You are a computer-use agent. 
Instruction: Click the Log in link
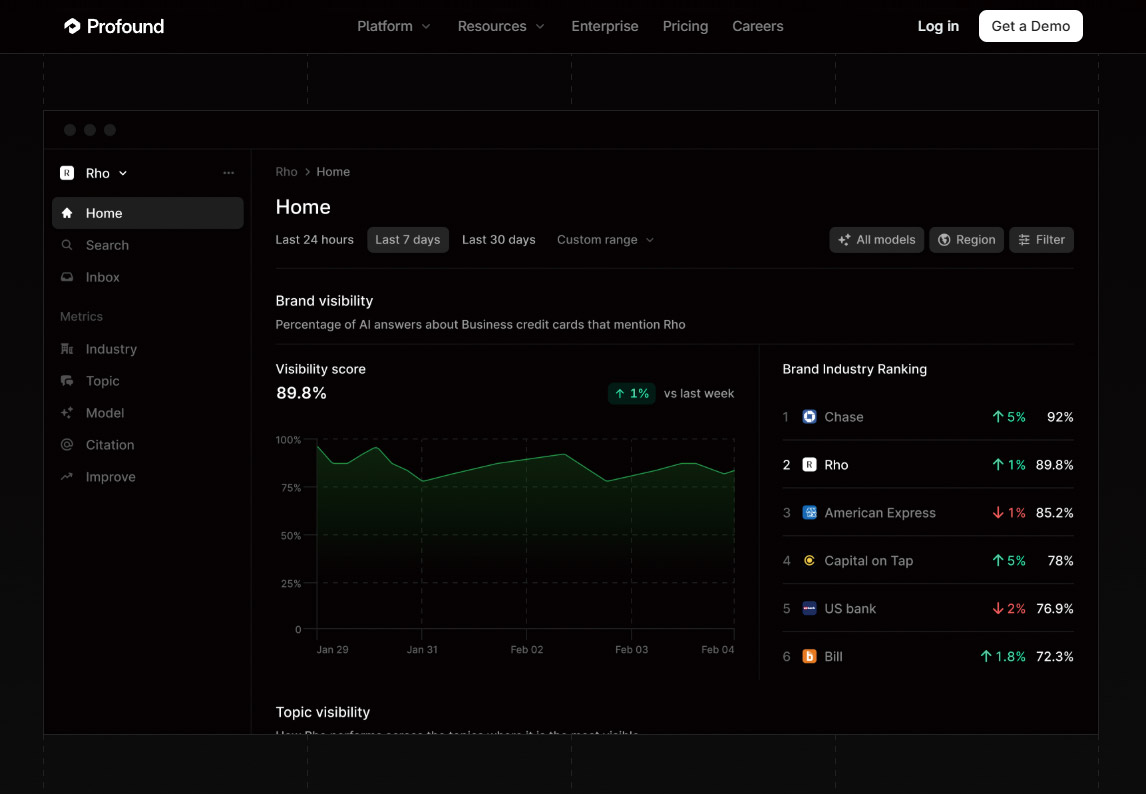(938, 26)
